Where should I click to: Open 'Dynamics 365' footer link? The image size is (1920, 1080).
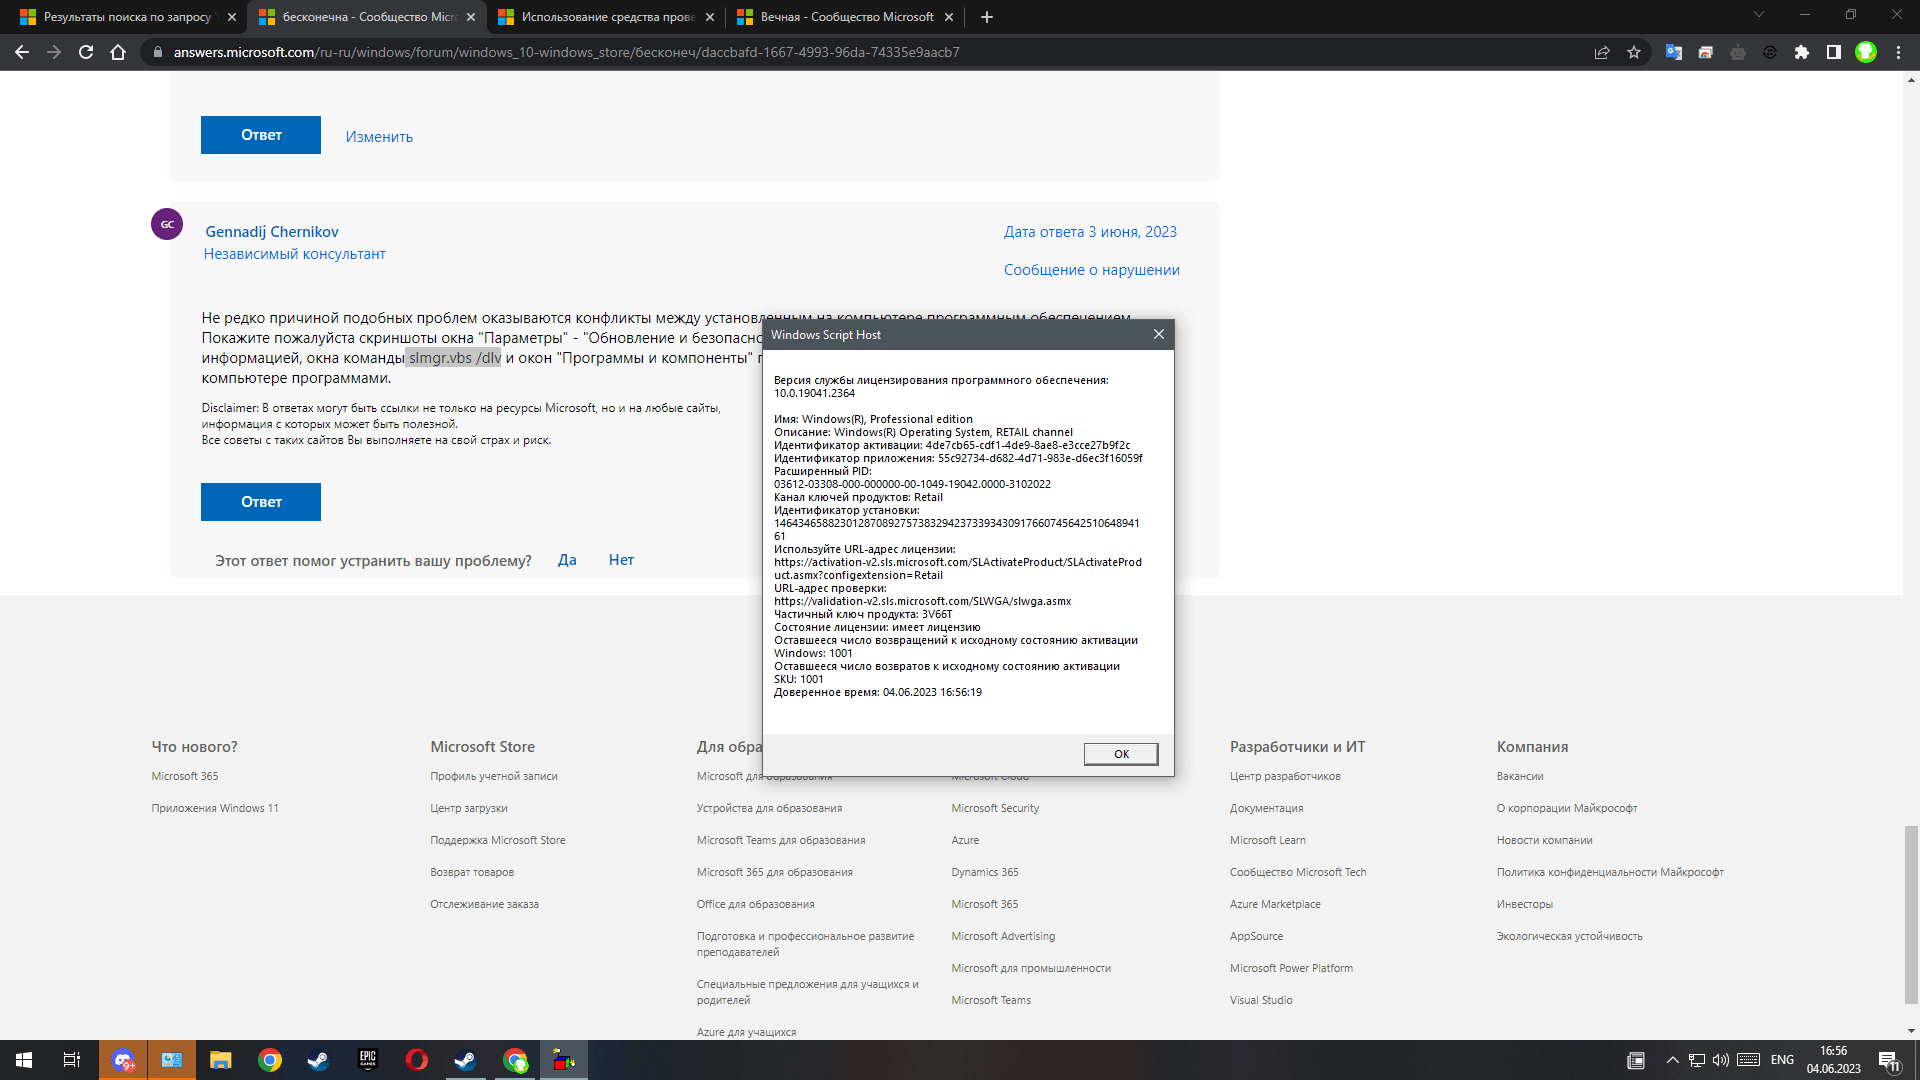(985, 872)
